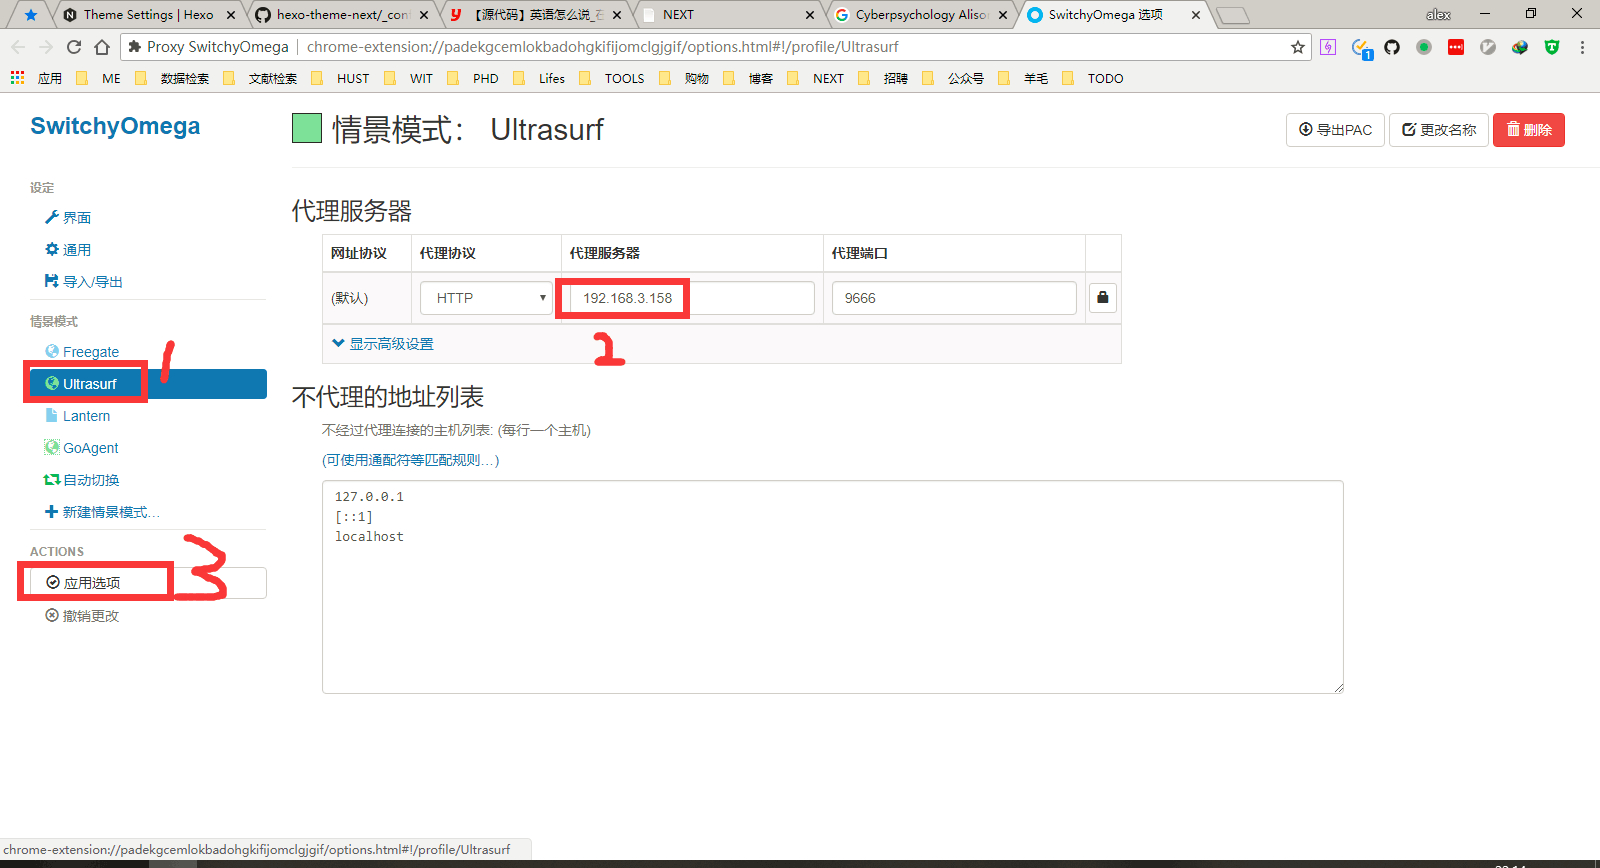This screenshot has height=868, width=1600.
Task: Click the bypass list text area
Action: [833, 587]
